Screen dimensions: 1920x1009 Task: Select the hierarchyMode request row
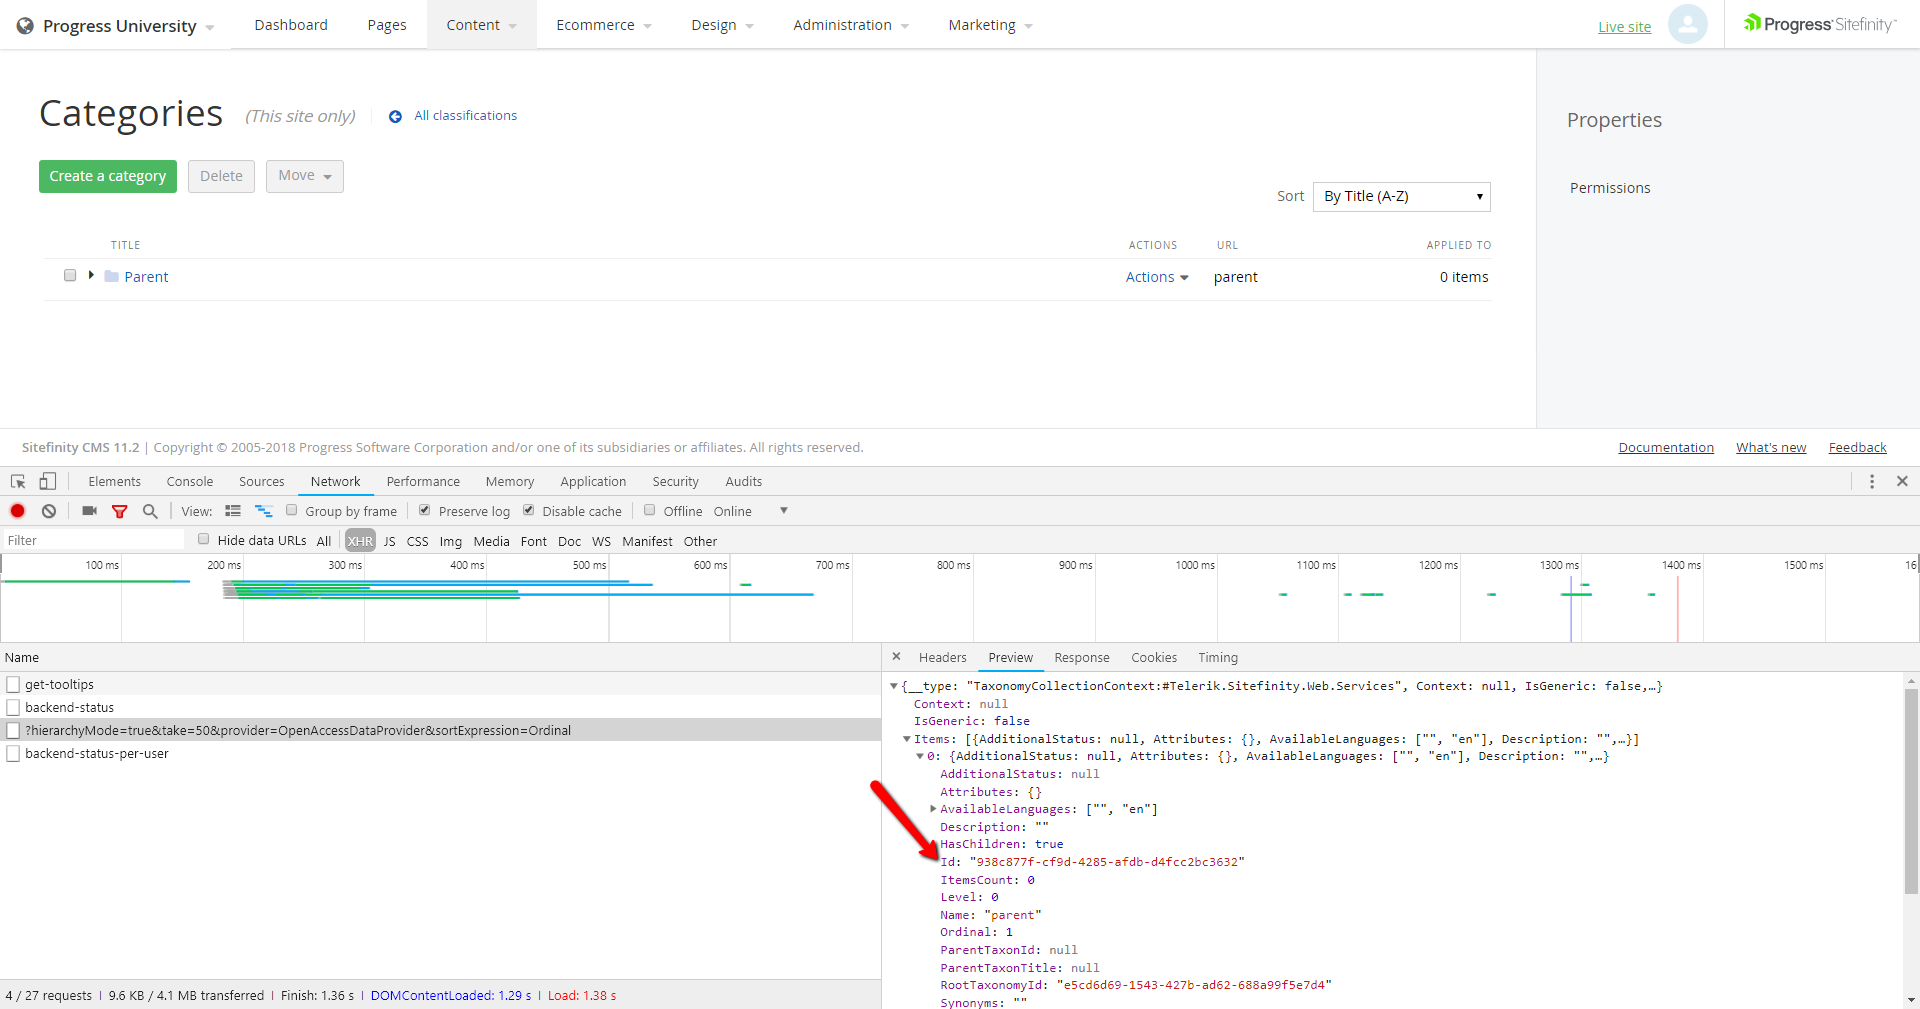point(440,730)
